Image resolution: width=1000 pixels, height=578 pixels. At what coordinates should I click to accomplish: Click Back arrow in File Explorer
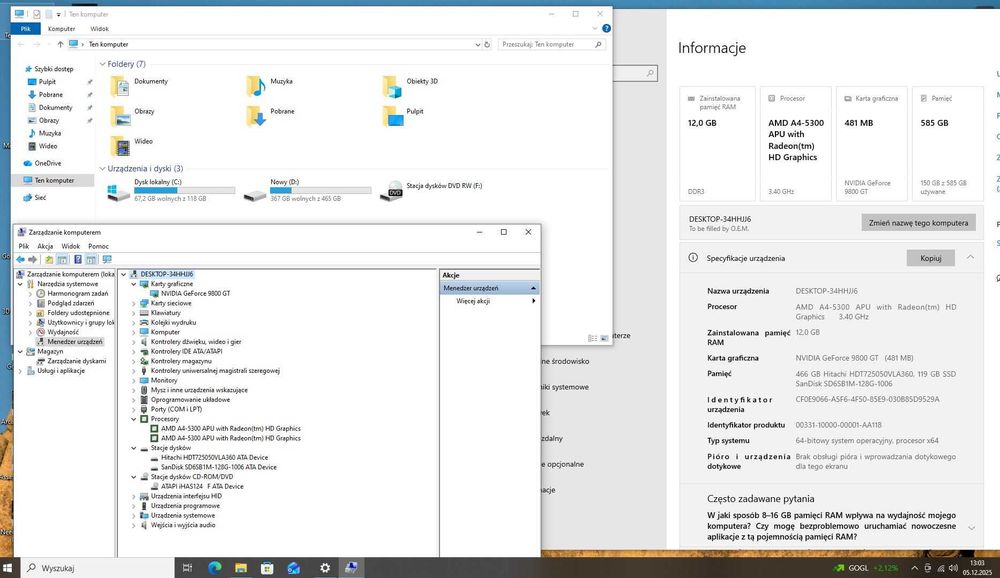point(20,44)
